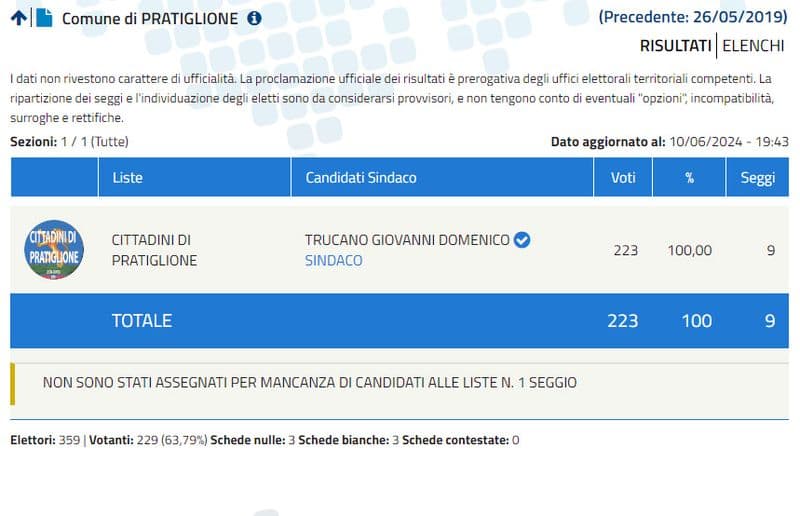Click the verified checkmark badge after Trucano

pos(521,240)
